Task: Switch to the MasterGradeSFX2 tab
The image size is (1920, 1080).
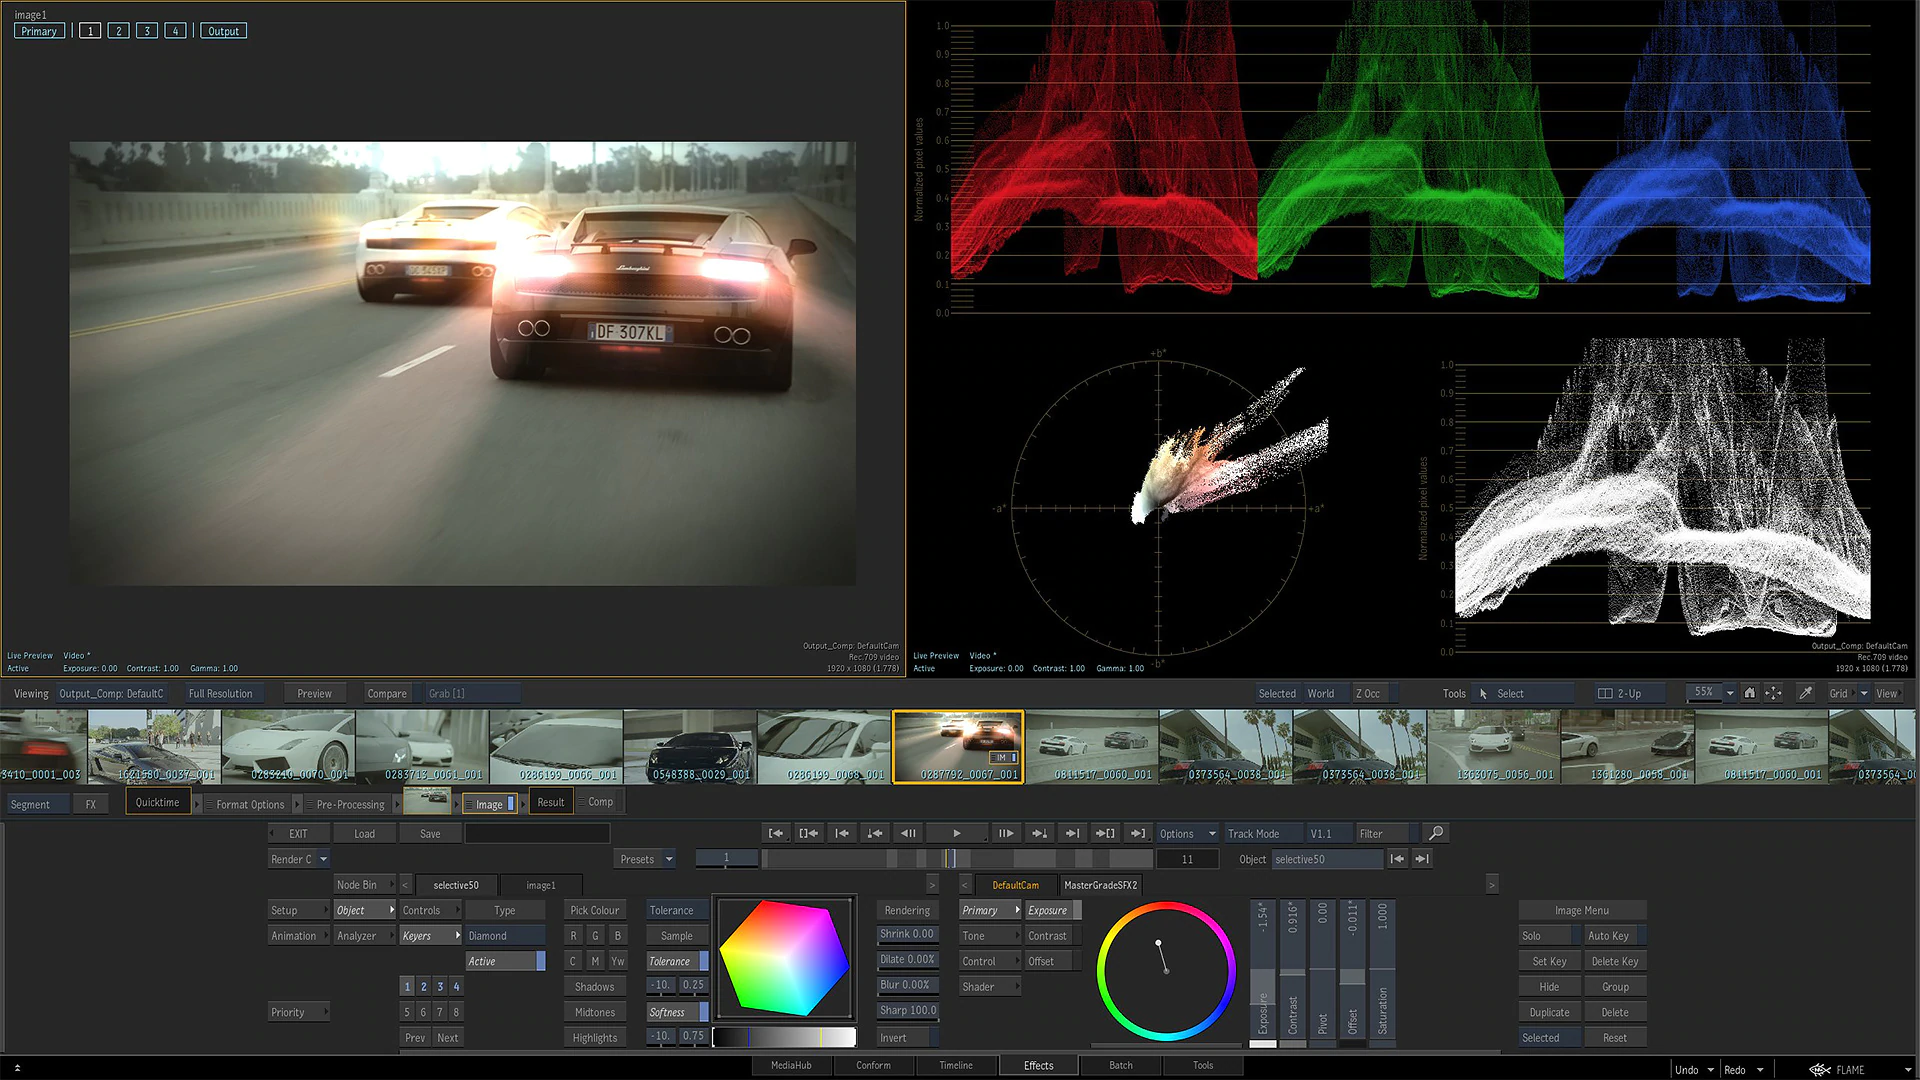Action: click(x=1100, y=885)
